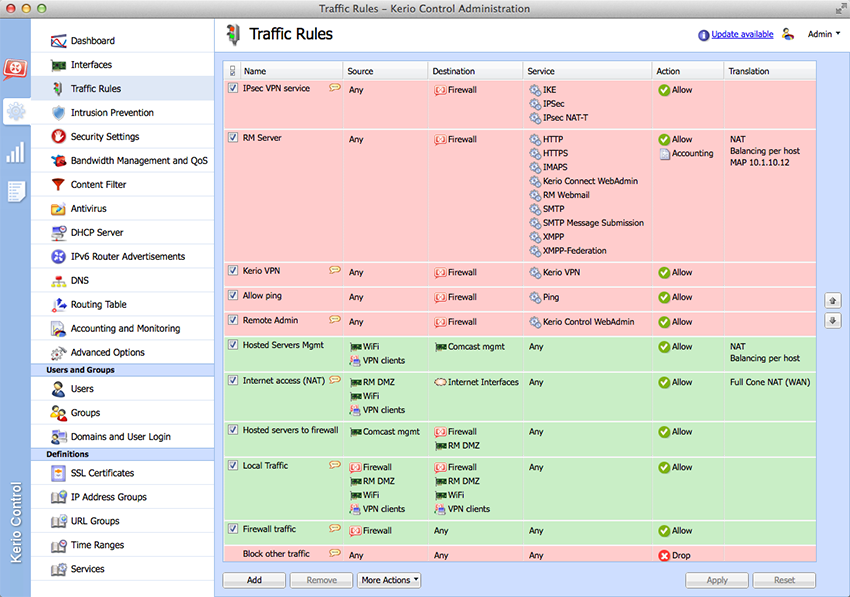Click the comment bubble on IPsec VPN service rule
The height and width of the screenshot is (597, 850).
click(335, 87)
